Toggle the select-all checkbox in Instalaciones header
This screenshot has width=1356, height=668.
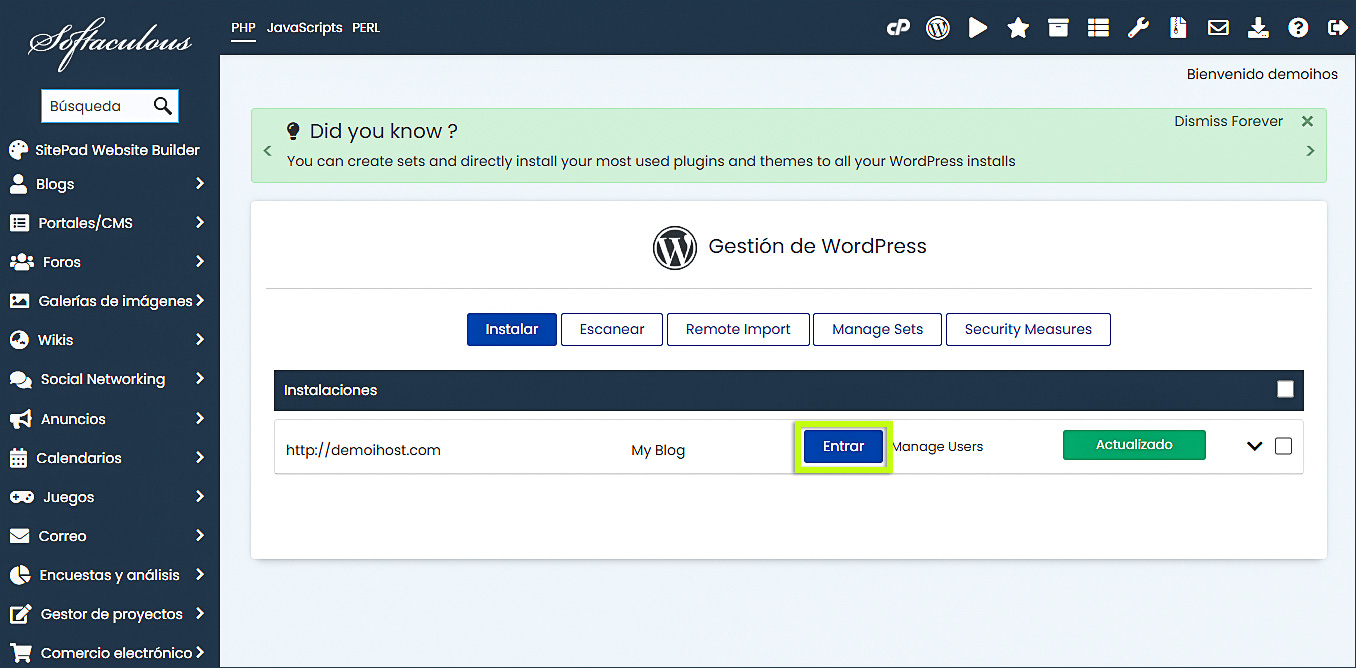click(1285, 390)
